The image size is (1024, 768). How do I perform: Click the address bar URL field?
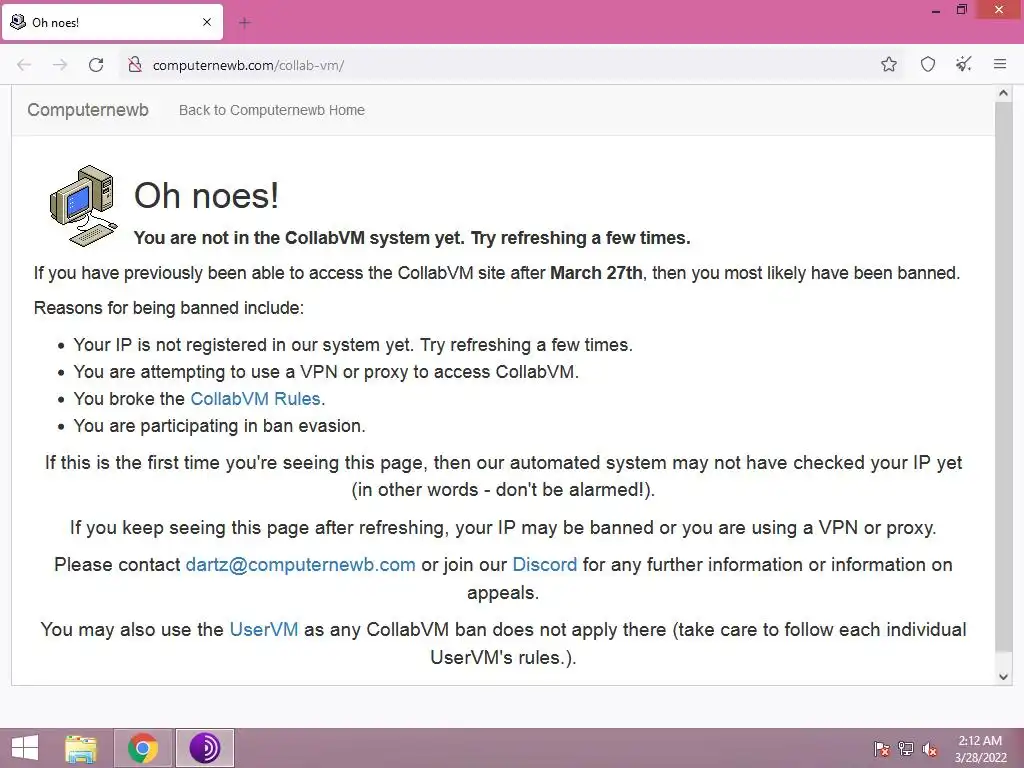coord(509,65)
